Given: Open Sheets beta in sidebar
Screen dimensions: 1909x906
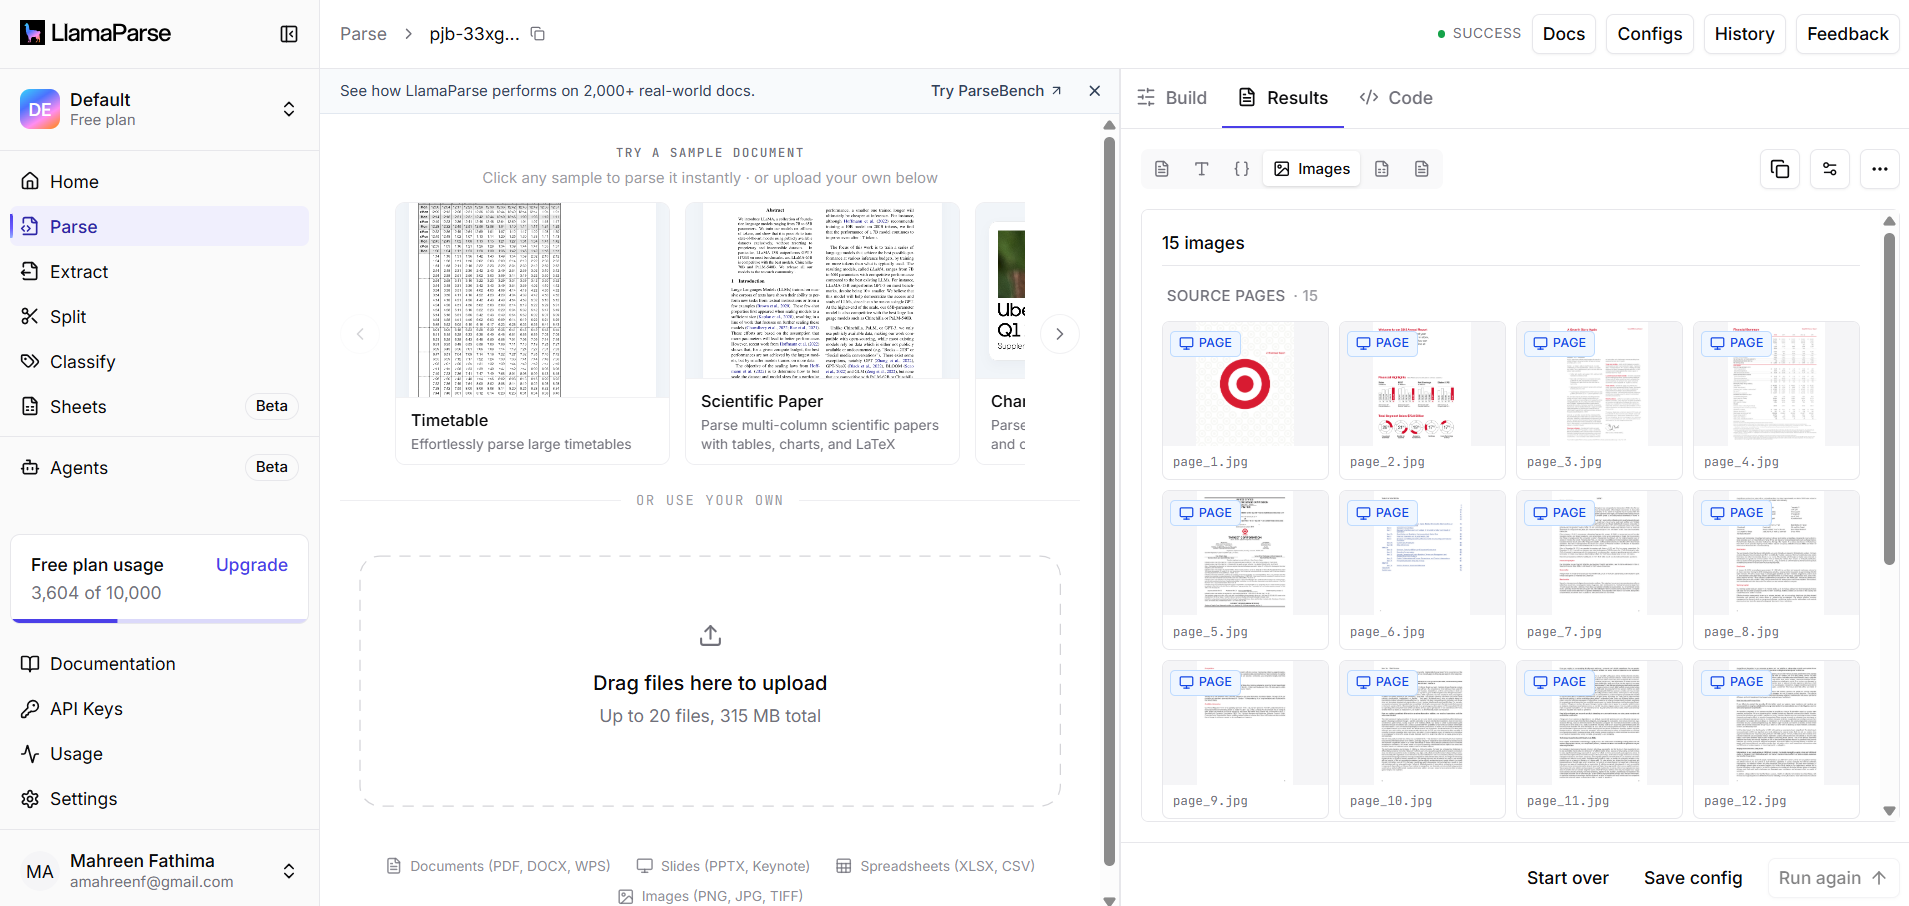Looking at the screenshot, I should click(x=160, y=407).
